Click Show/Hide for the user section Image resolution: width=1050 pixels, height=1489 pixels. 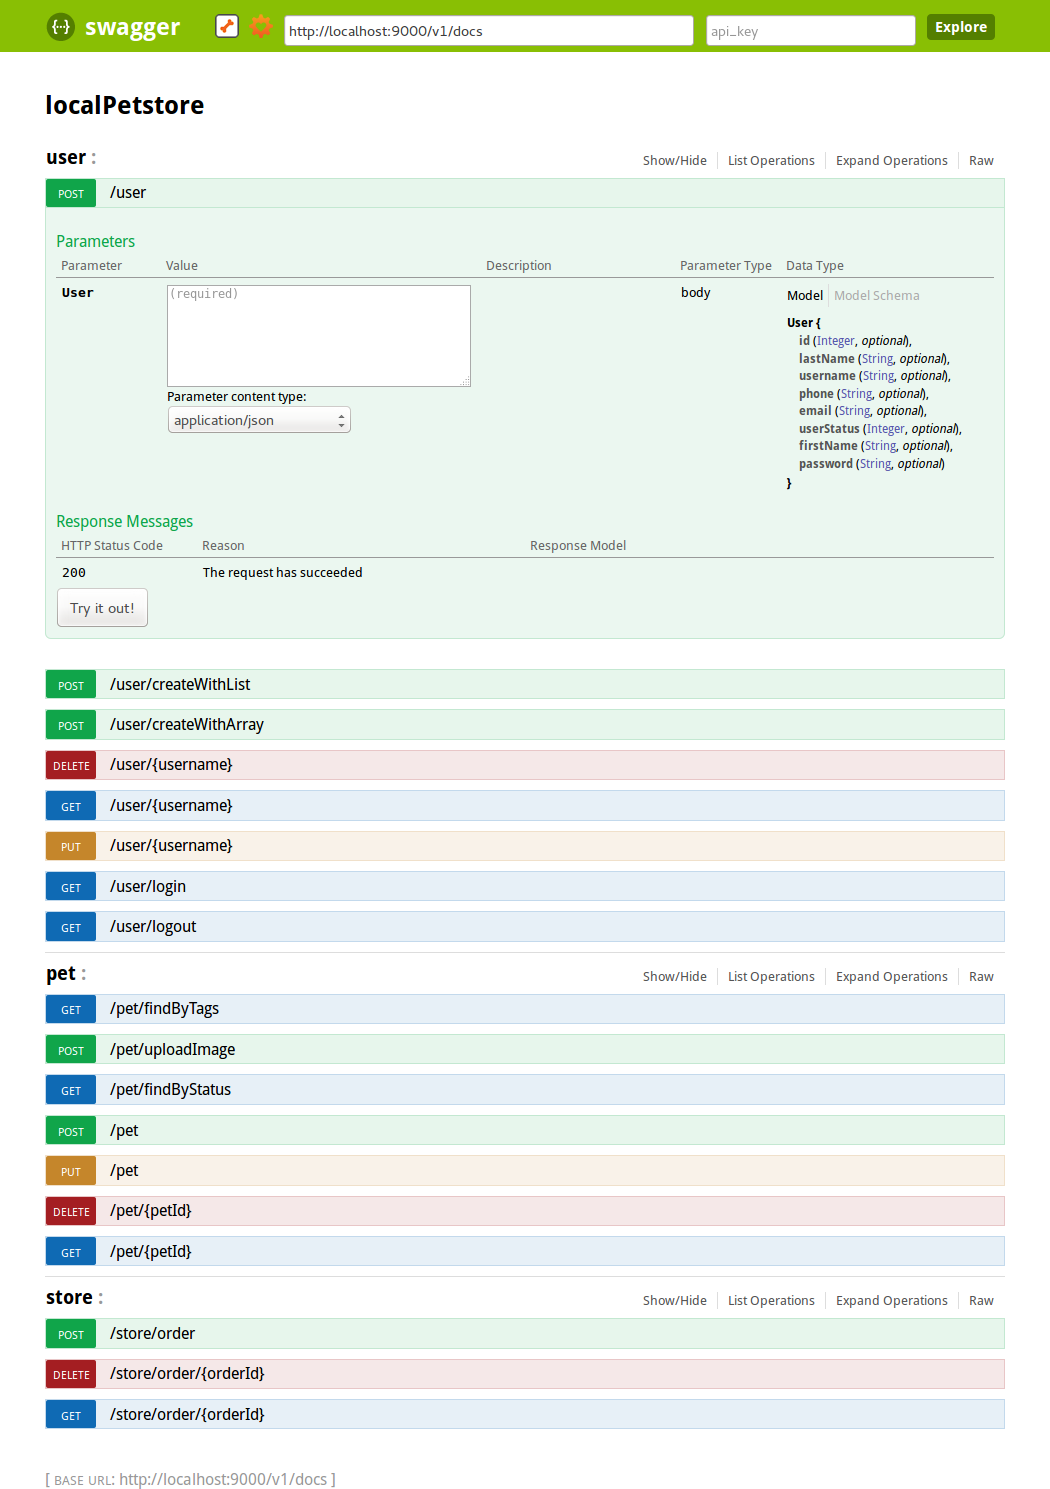tap(674, 161)
